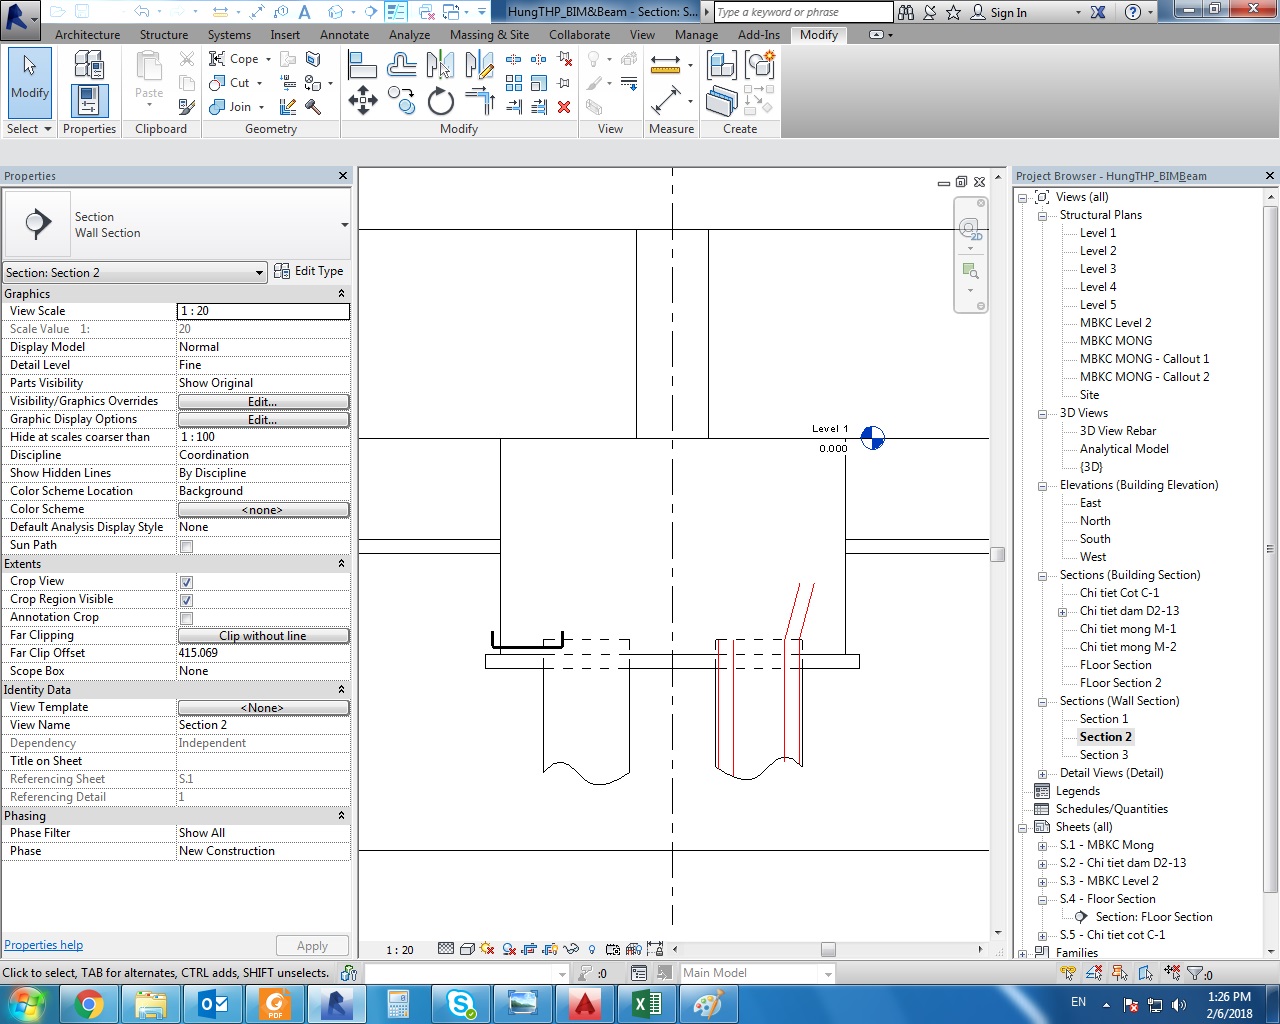Viewport: 1280px width, 1024px height.
Task: Open the Properties help link
Action: [44, 945]
